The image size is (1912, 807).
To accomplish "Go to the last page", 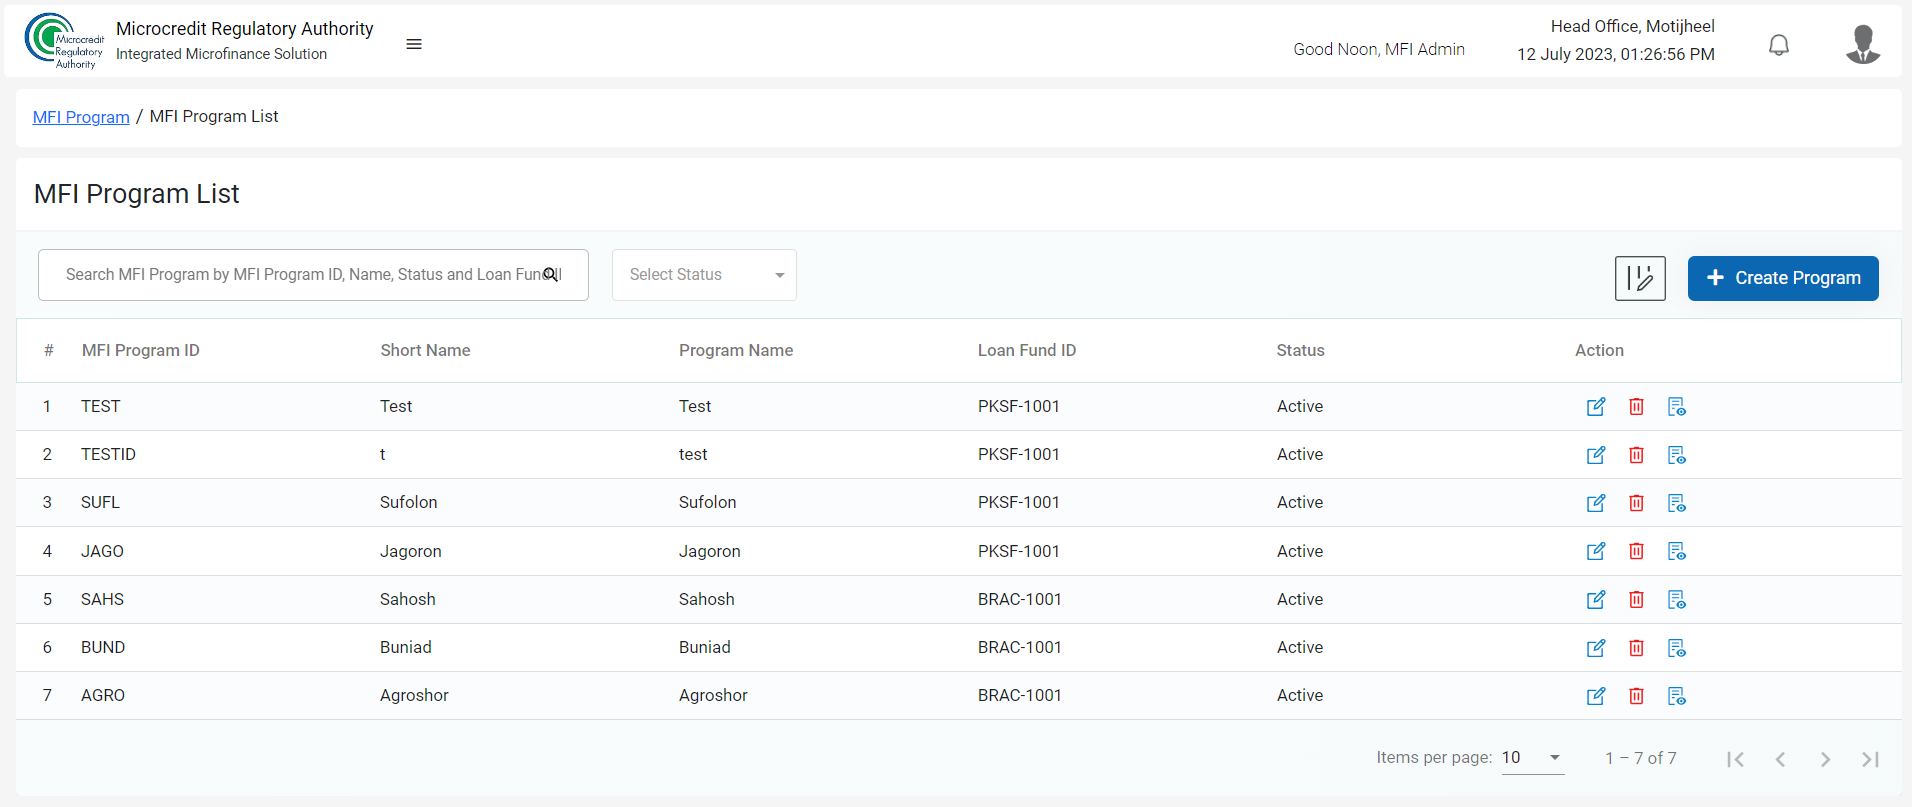I will tap(1870, 759).
